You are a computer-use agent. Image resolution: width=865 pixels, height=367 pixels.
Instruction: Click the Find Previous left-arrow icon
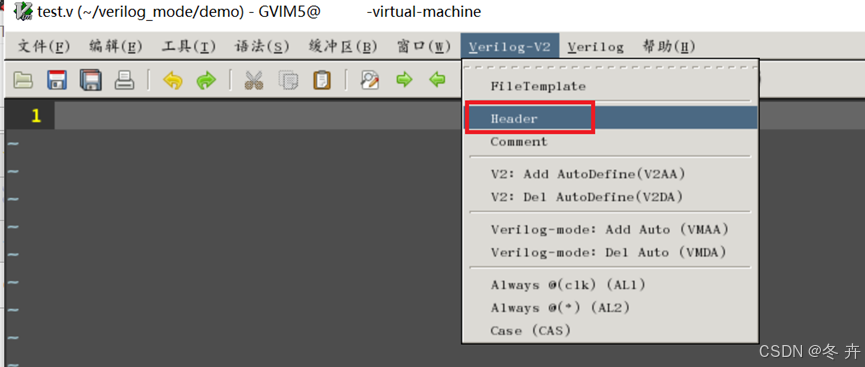pos(437,80)
